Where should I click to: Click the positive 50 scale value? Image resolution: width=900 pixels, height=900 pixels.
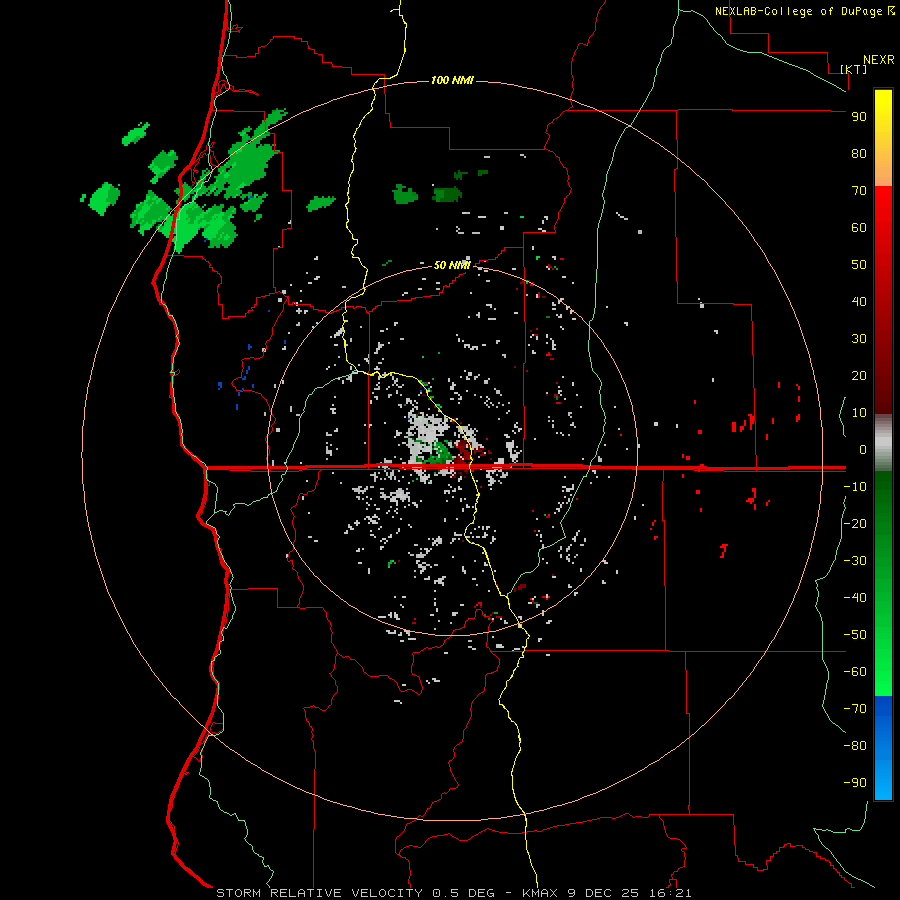[859, 265]
